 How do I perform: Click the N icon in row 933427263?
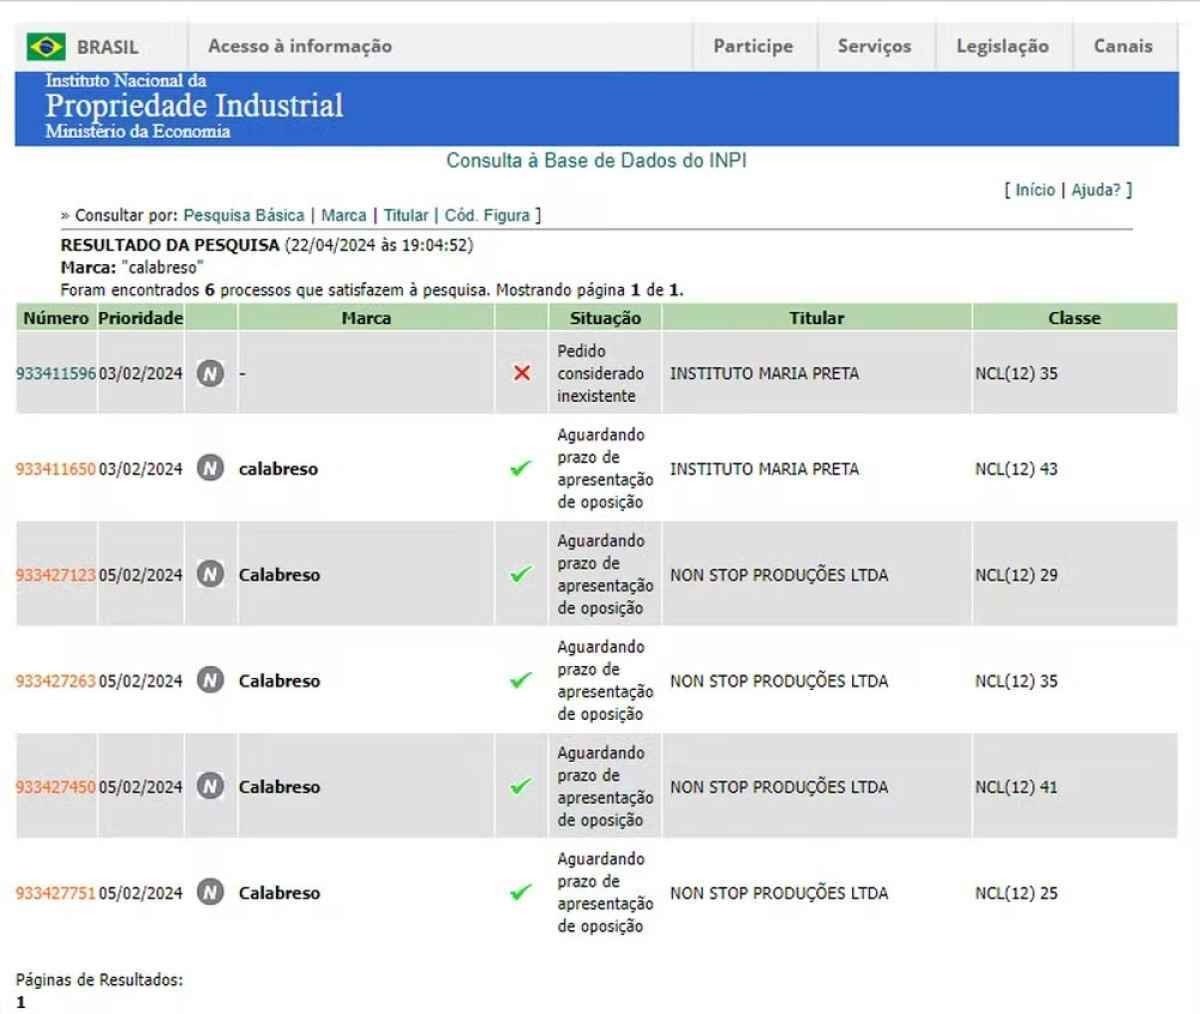[x=210, y=680]
